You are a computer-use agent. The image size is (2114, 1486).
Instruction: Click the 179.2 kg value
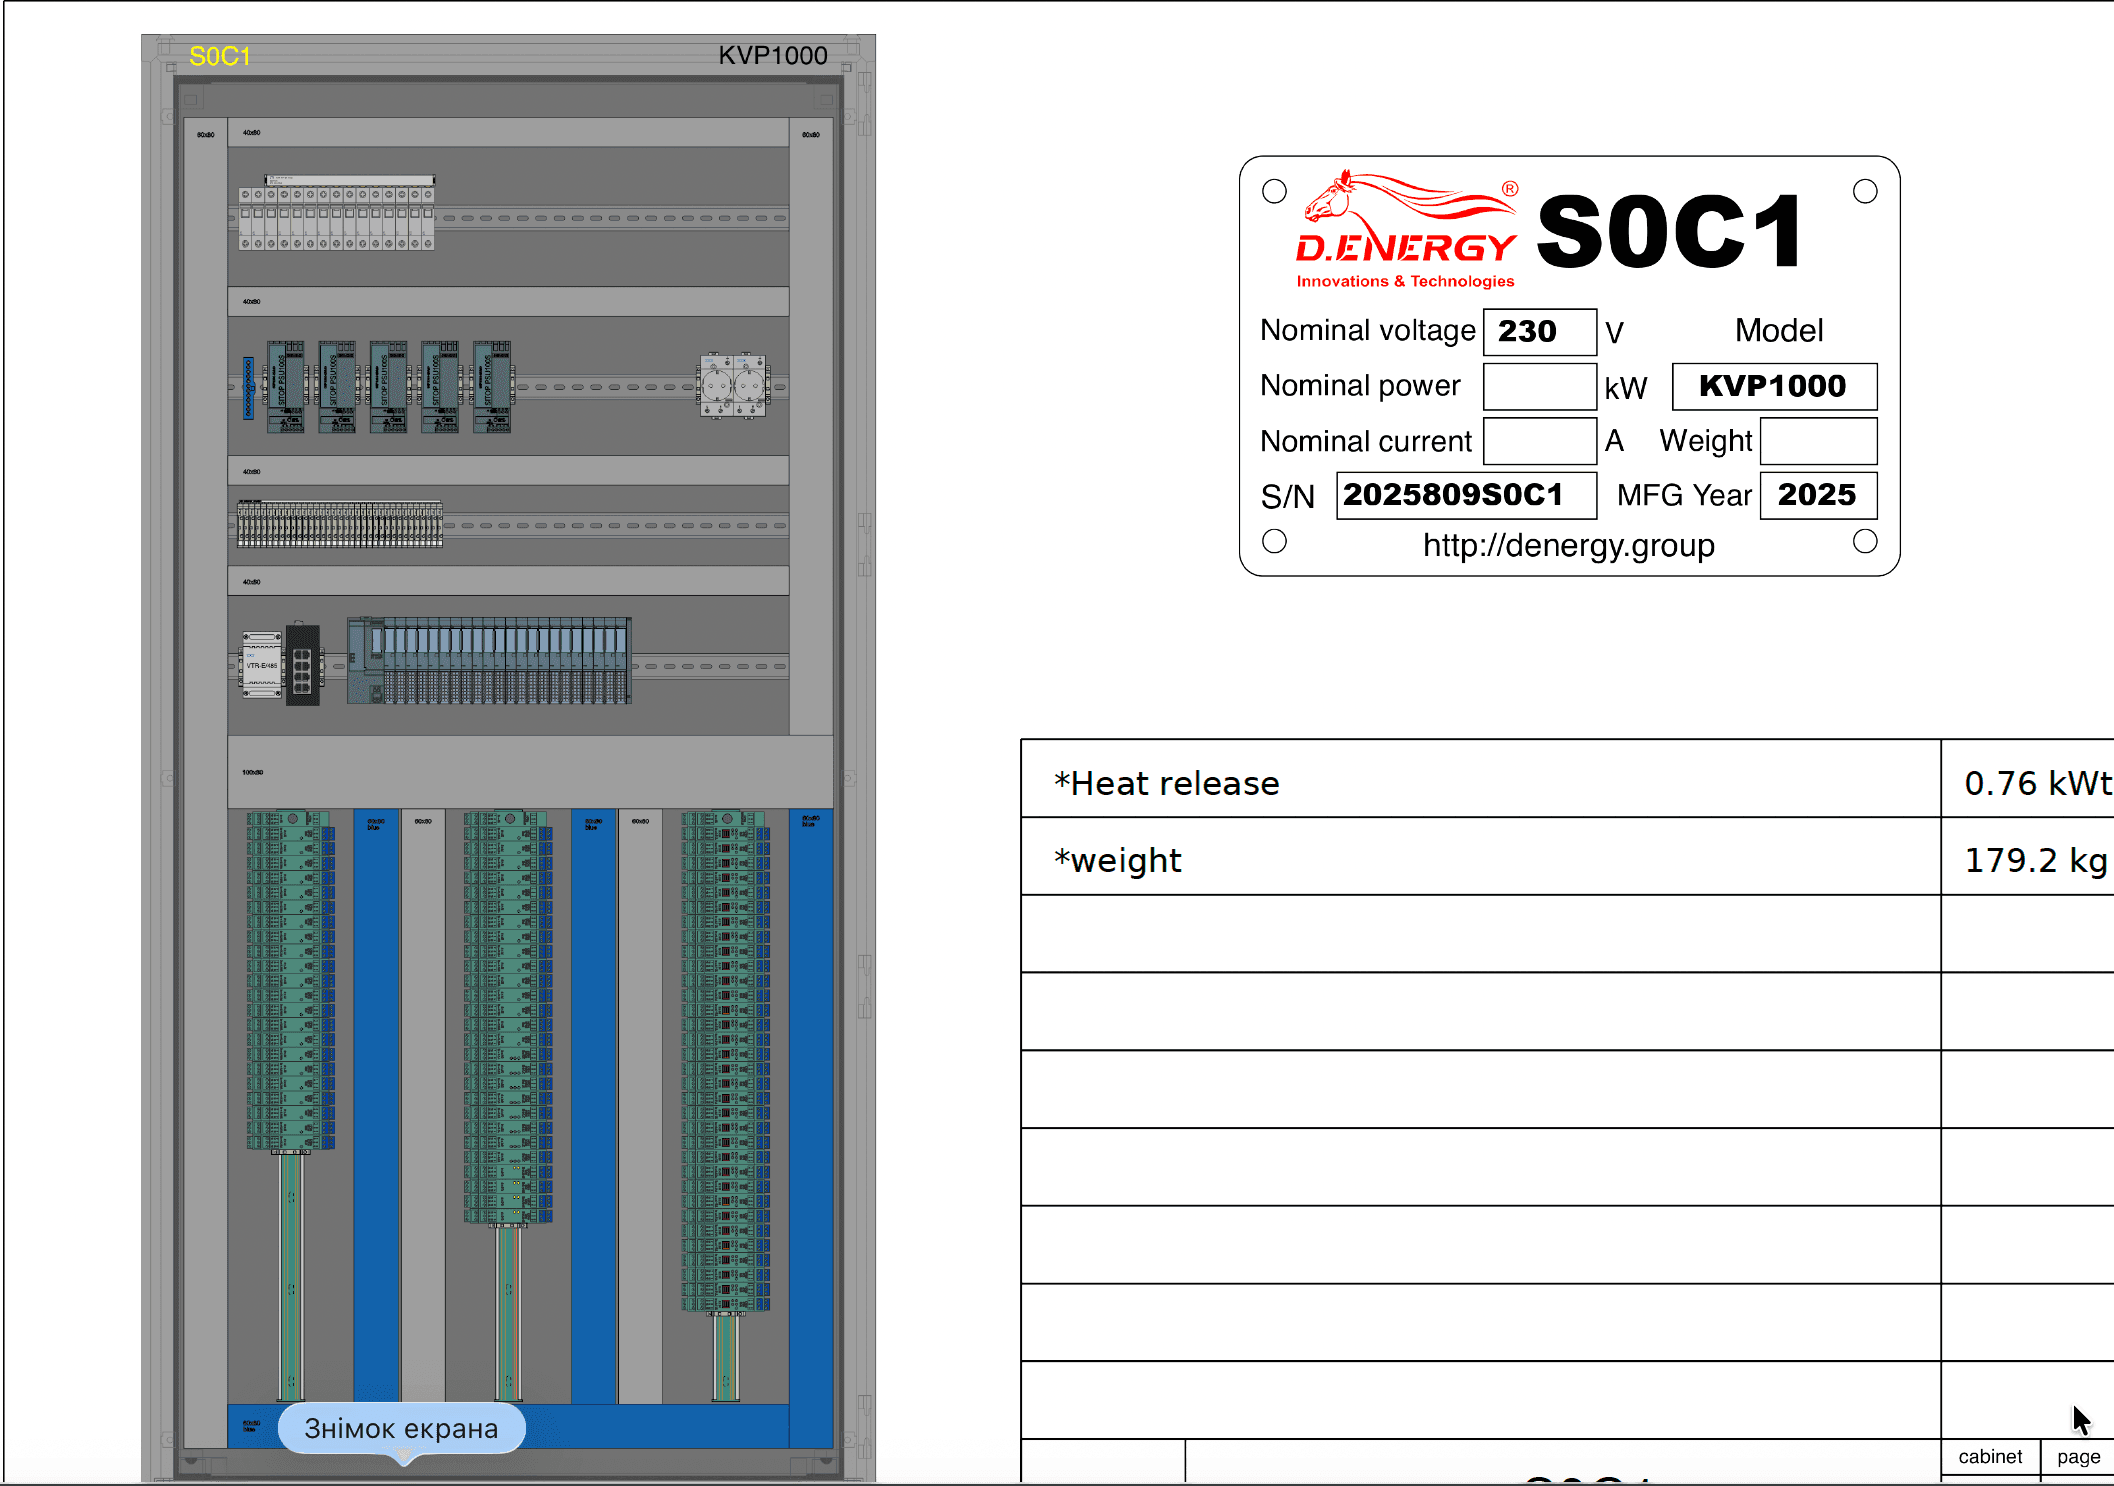coord(2036,860)
